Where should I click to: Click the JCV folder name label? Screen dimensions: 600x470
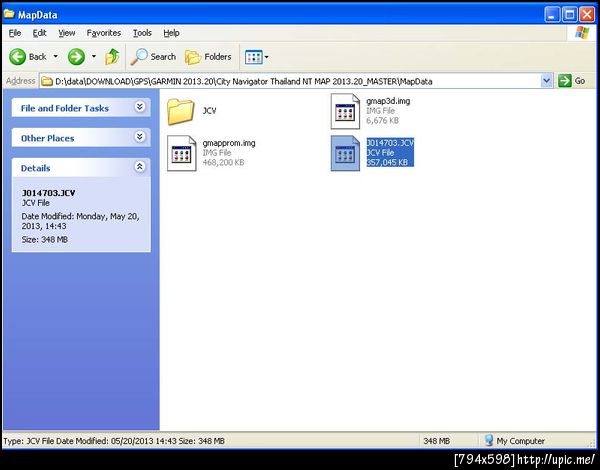pos(209,111)
